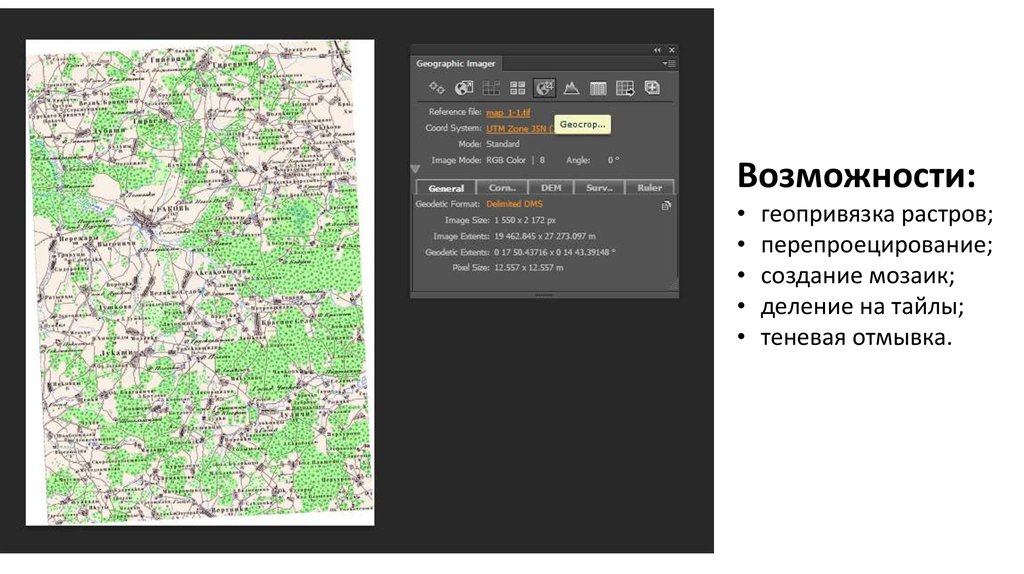The image size is (1024, 574).
Task: Copy info using the copy icon
Action: [666, 205]
